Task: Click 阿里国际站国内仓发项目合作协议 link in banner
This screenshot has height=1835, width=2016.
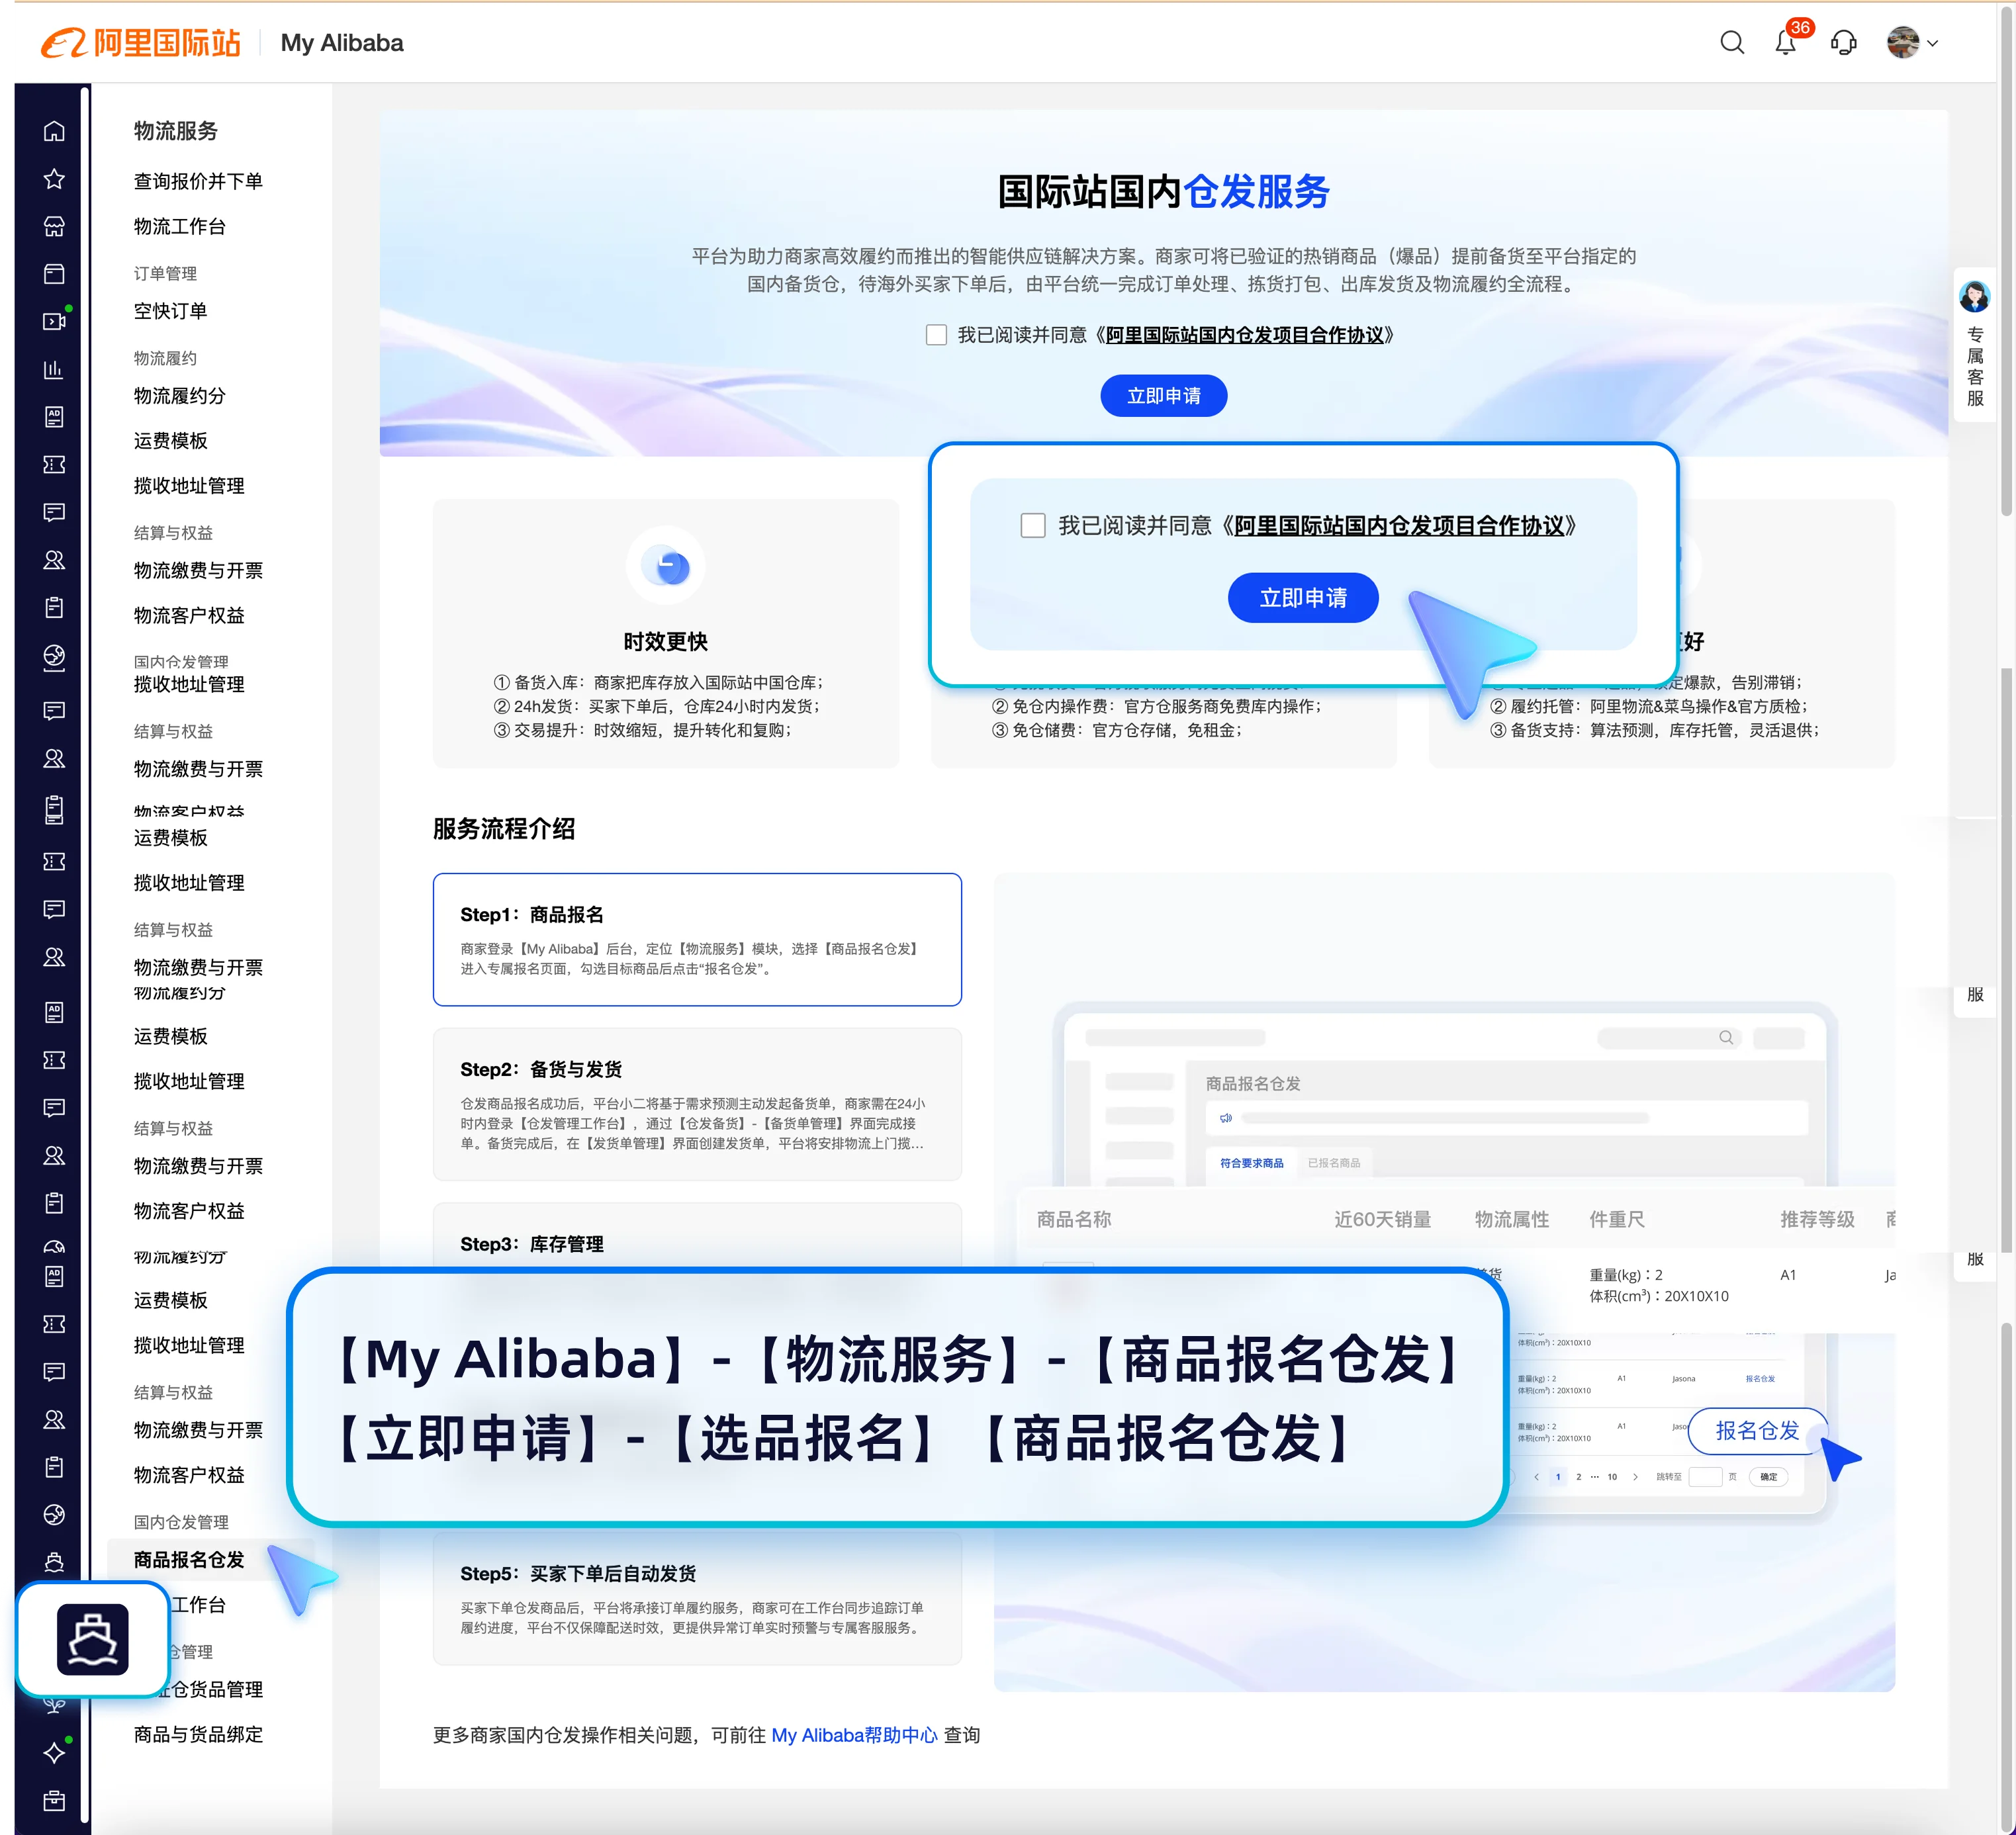Action: 1244,335
